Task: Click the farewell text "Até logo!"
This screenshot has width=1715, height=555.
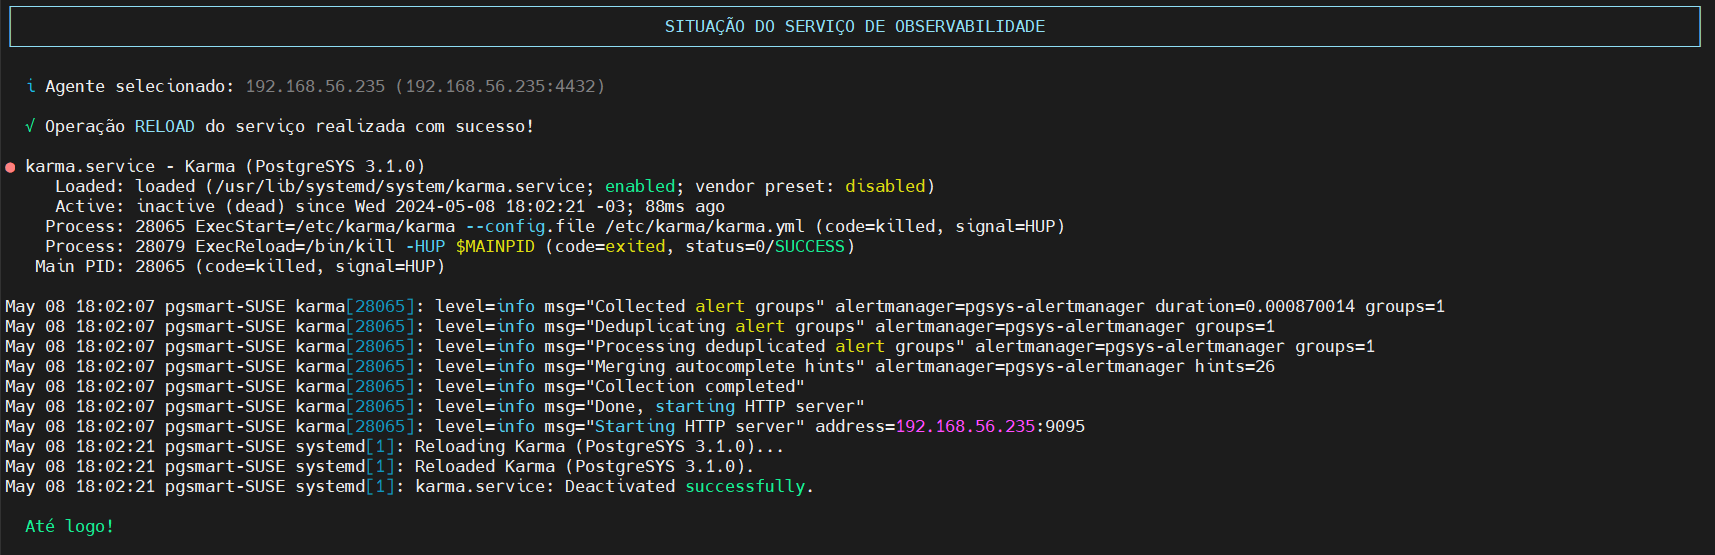Action: click(x=70, y=526)
